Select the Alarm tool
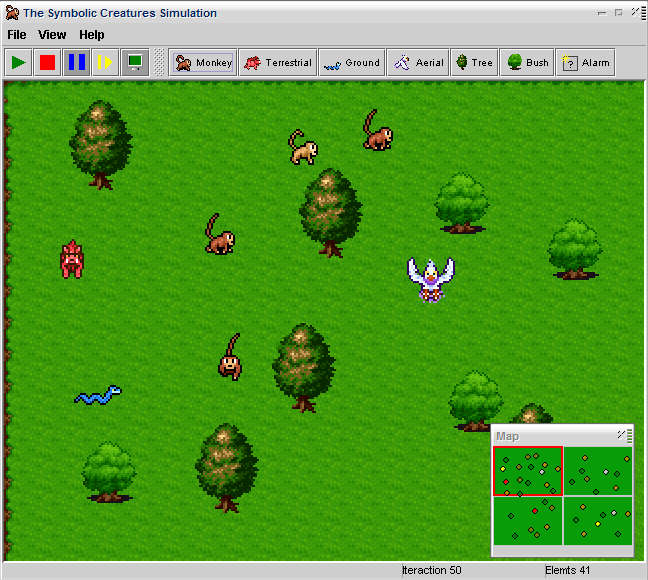Screen dimensions: 648x580 pos(586,62)
